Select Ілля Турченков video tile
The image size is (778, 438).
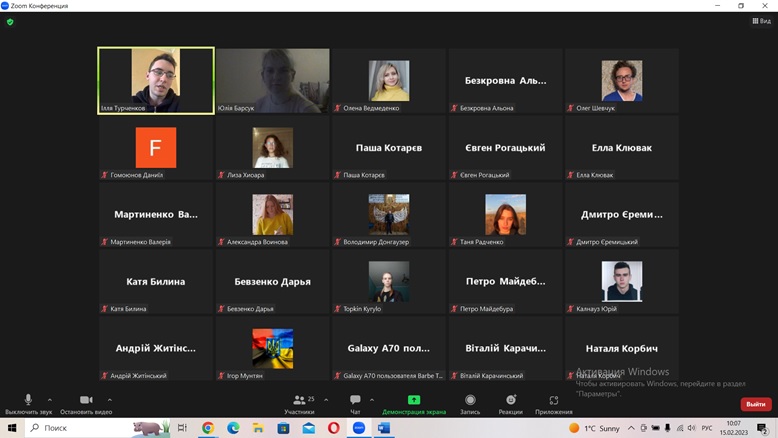(x=156, y=81)
